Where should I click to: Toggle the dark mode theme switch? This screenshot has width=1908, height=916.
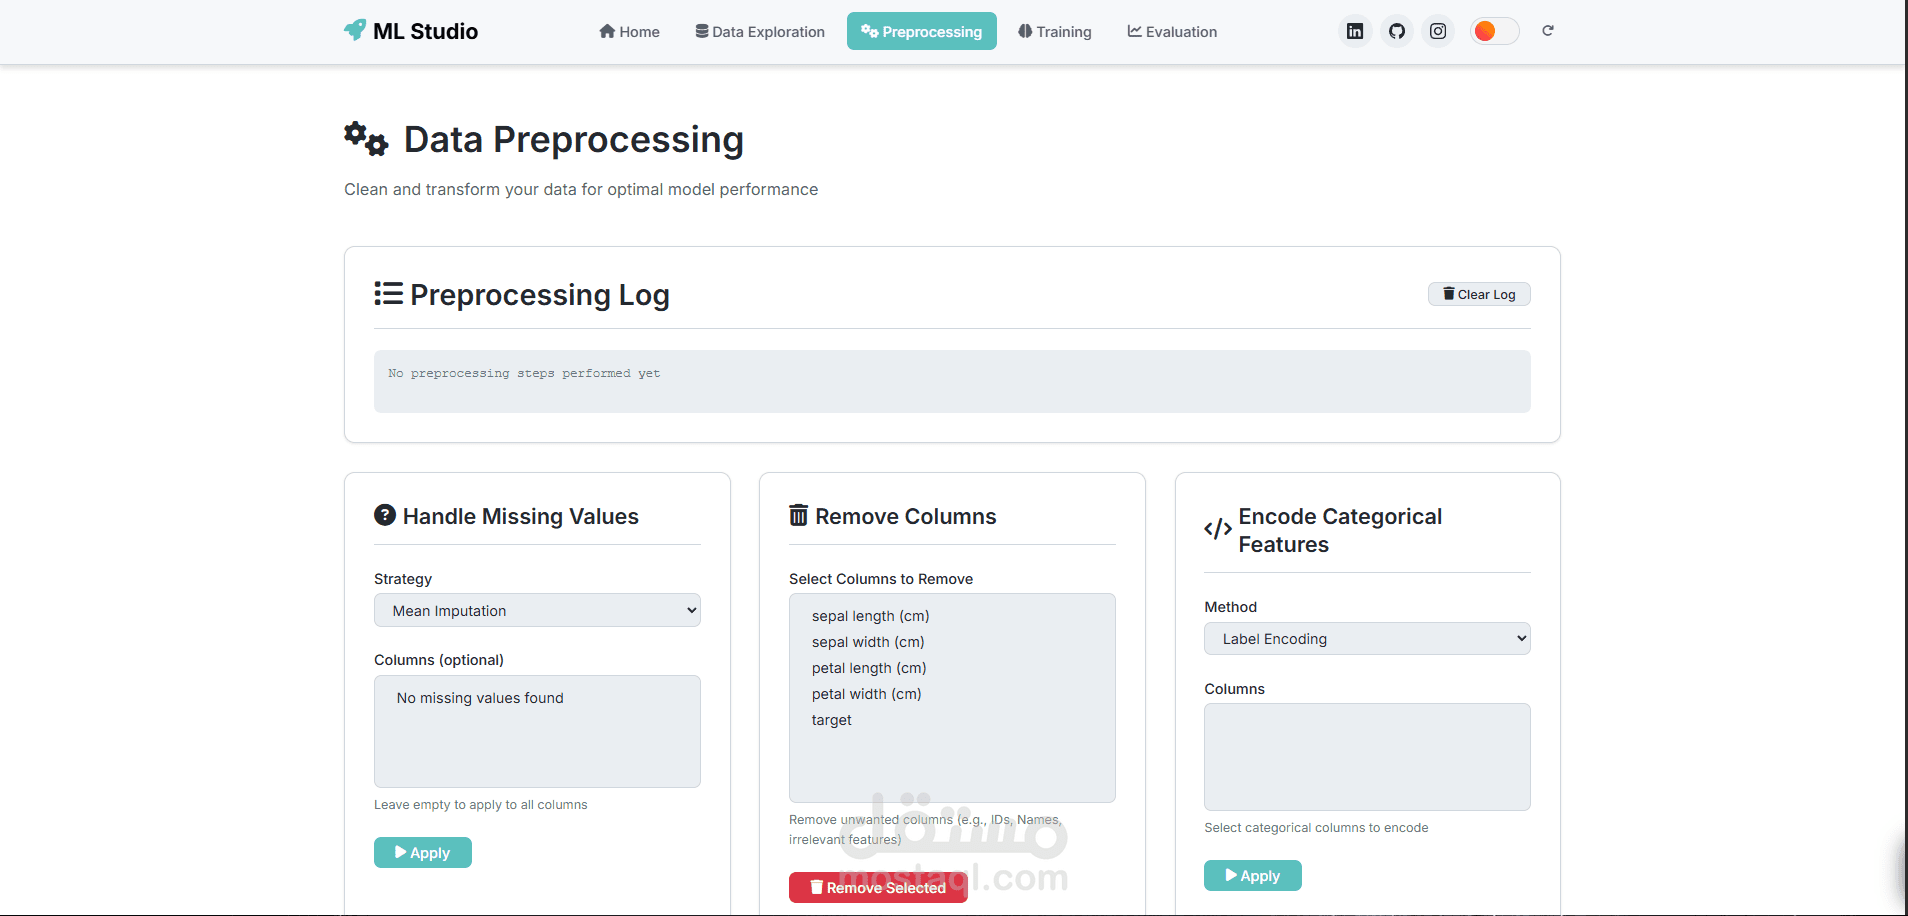(x=1494, y=31)
